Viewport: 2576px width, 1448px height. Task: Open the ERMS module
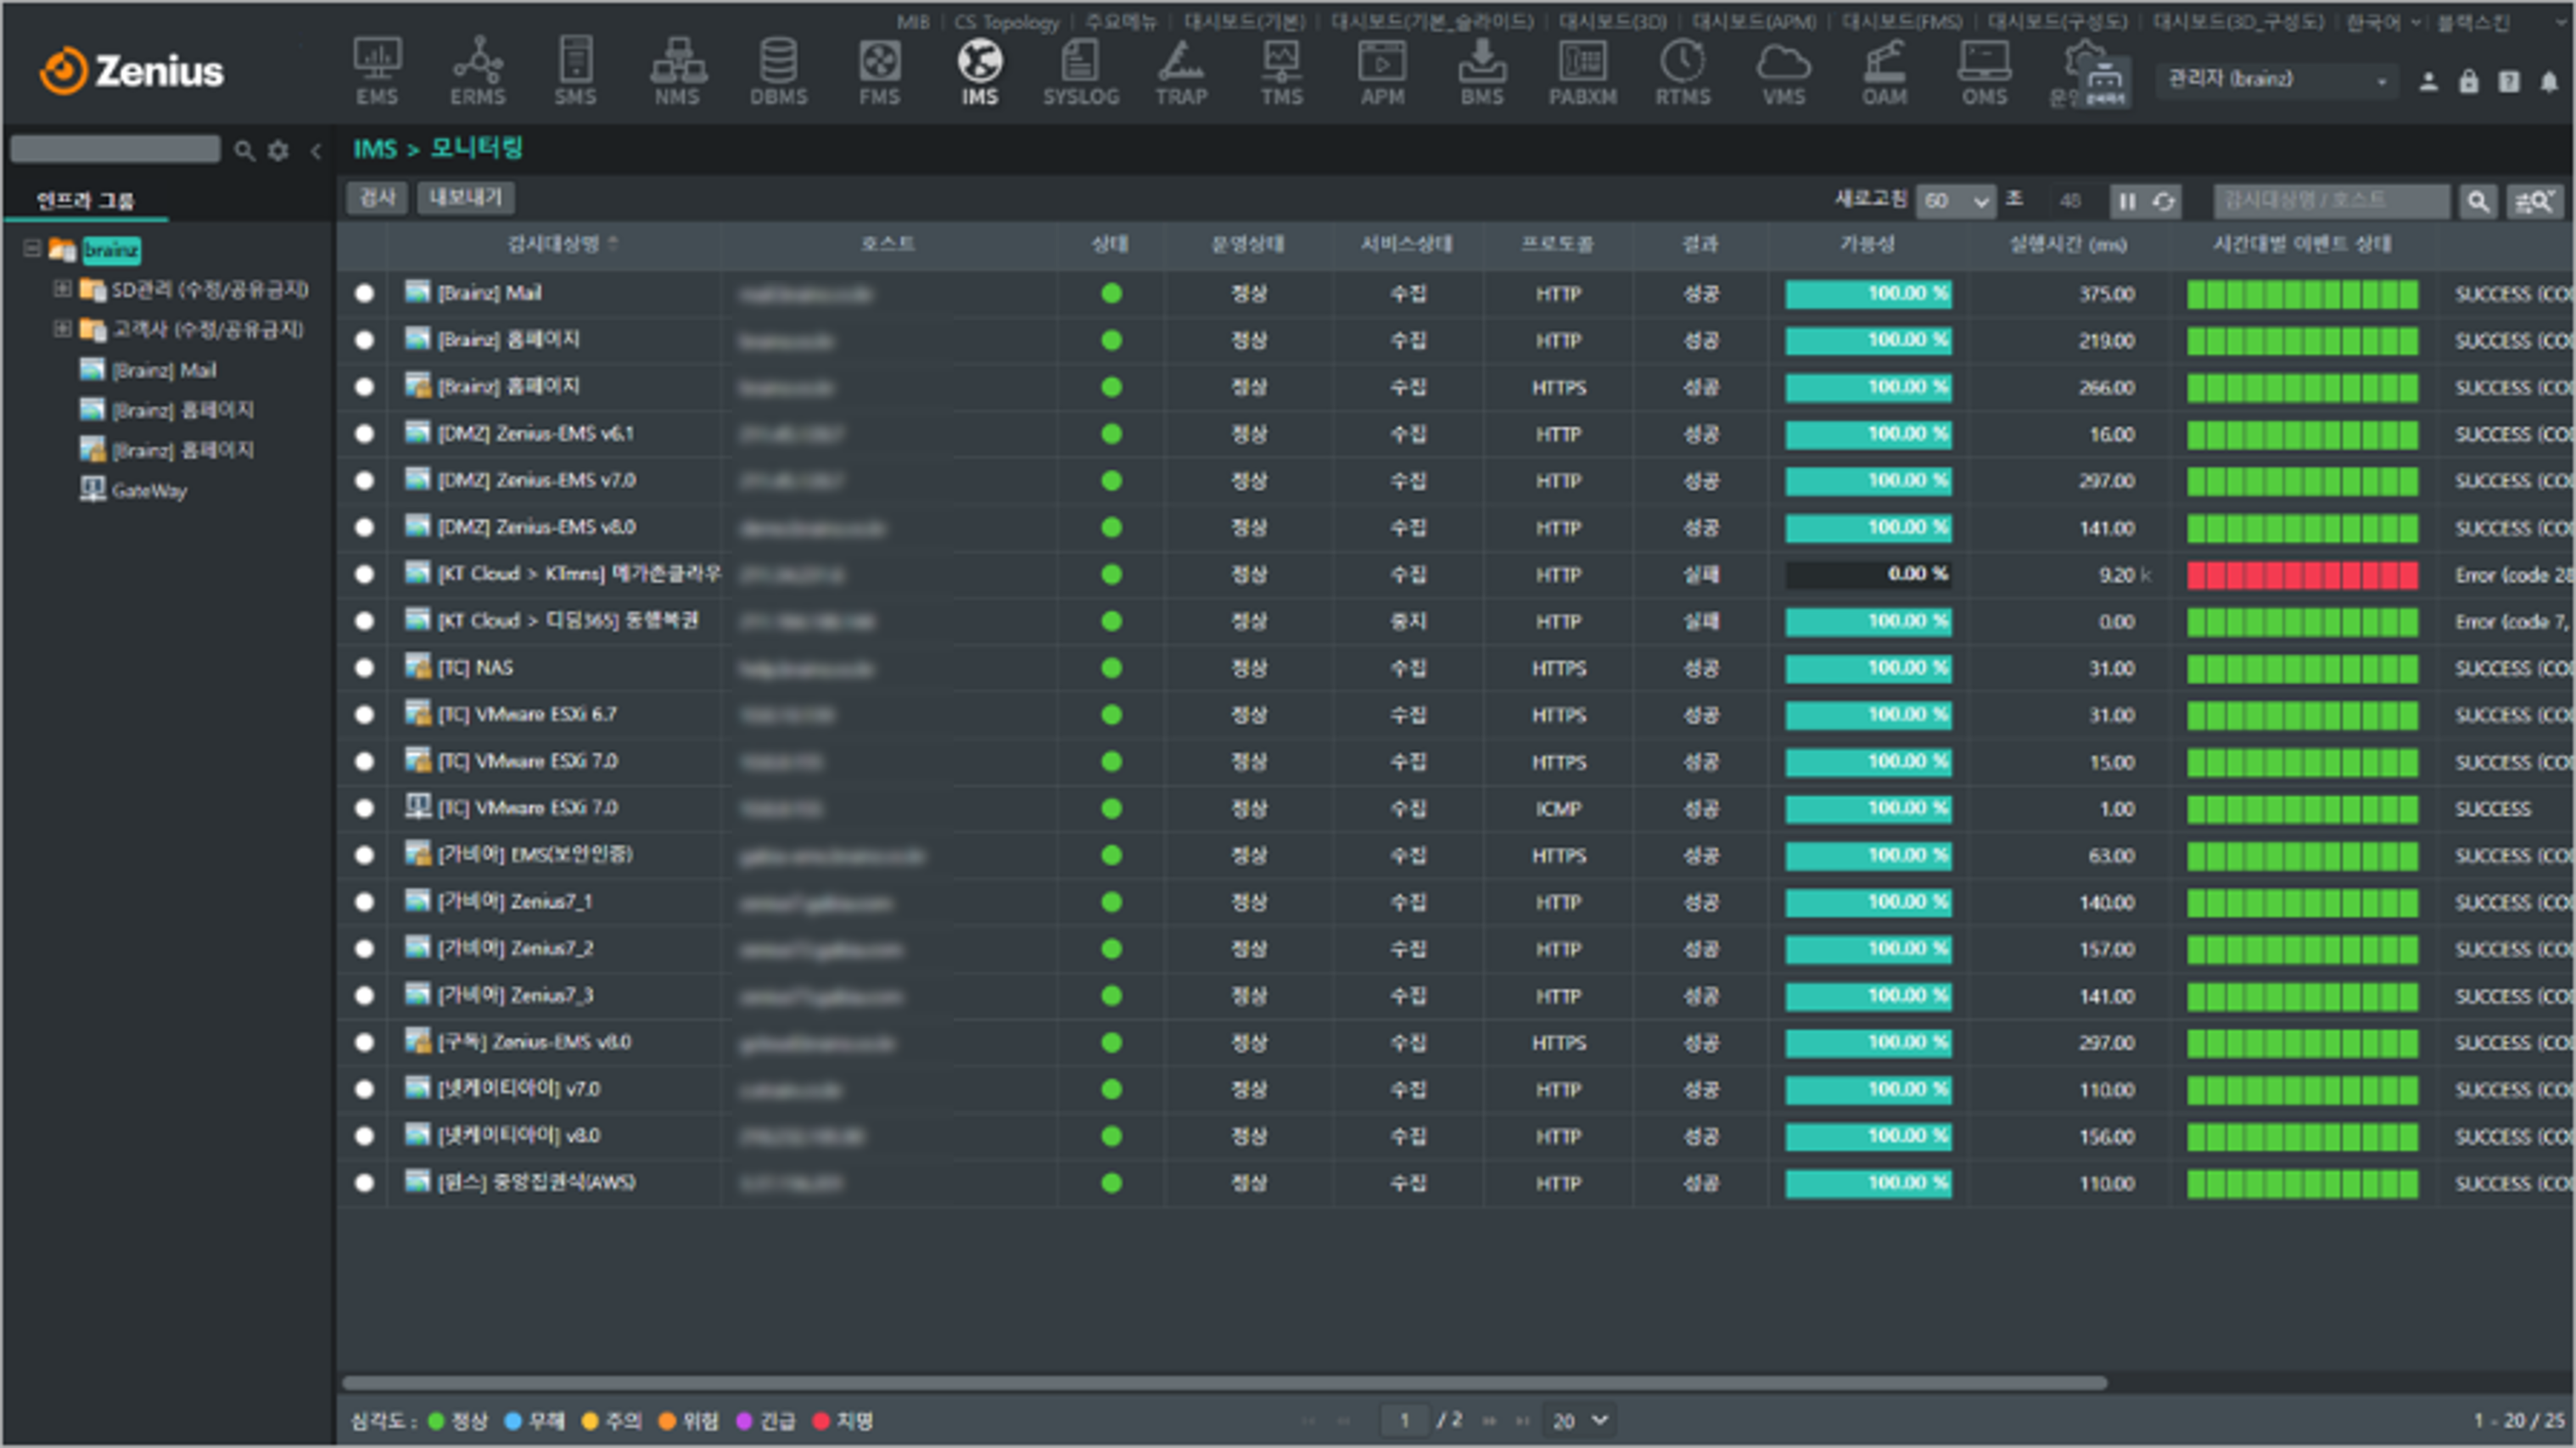coord(477,71)
